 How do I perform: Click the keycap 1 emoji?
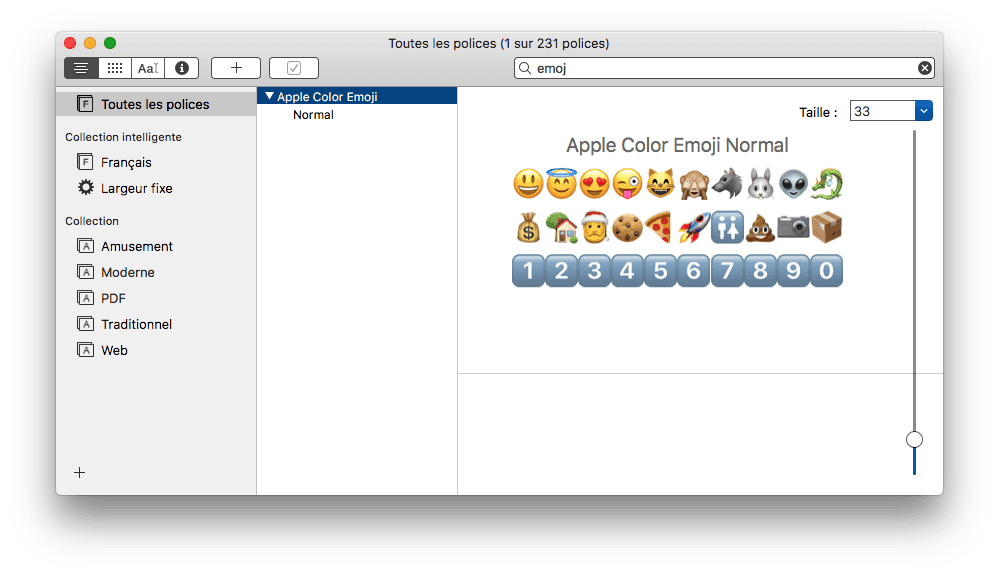pos(528,271)
